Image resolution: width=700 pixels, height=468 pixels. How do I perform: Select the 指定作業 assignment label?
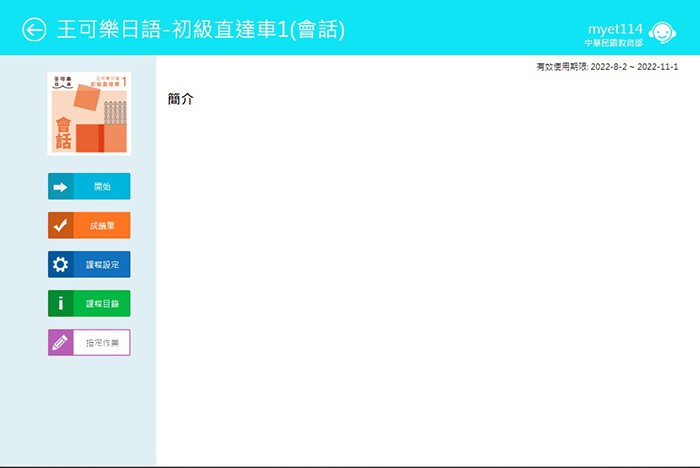pos(102,343)
